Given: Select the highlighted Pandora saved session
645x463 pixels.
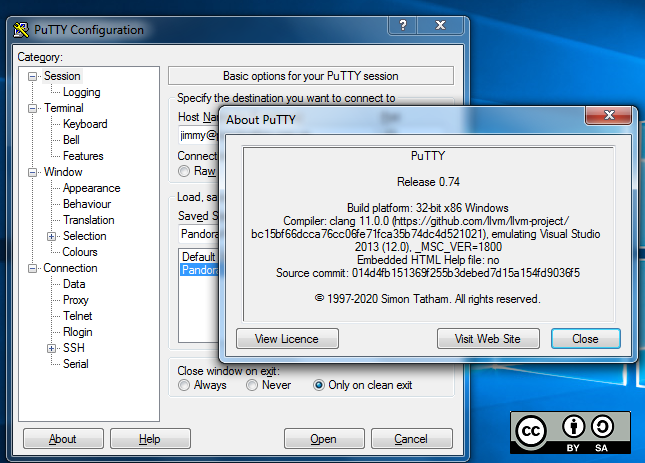Looking at the screenshot, I should click(199, 270).
